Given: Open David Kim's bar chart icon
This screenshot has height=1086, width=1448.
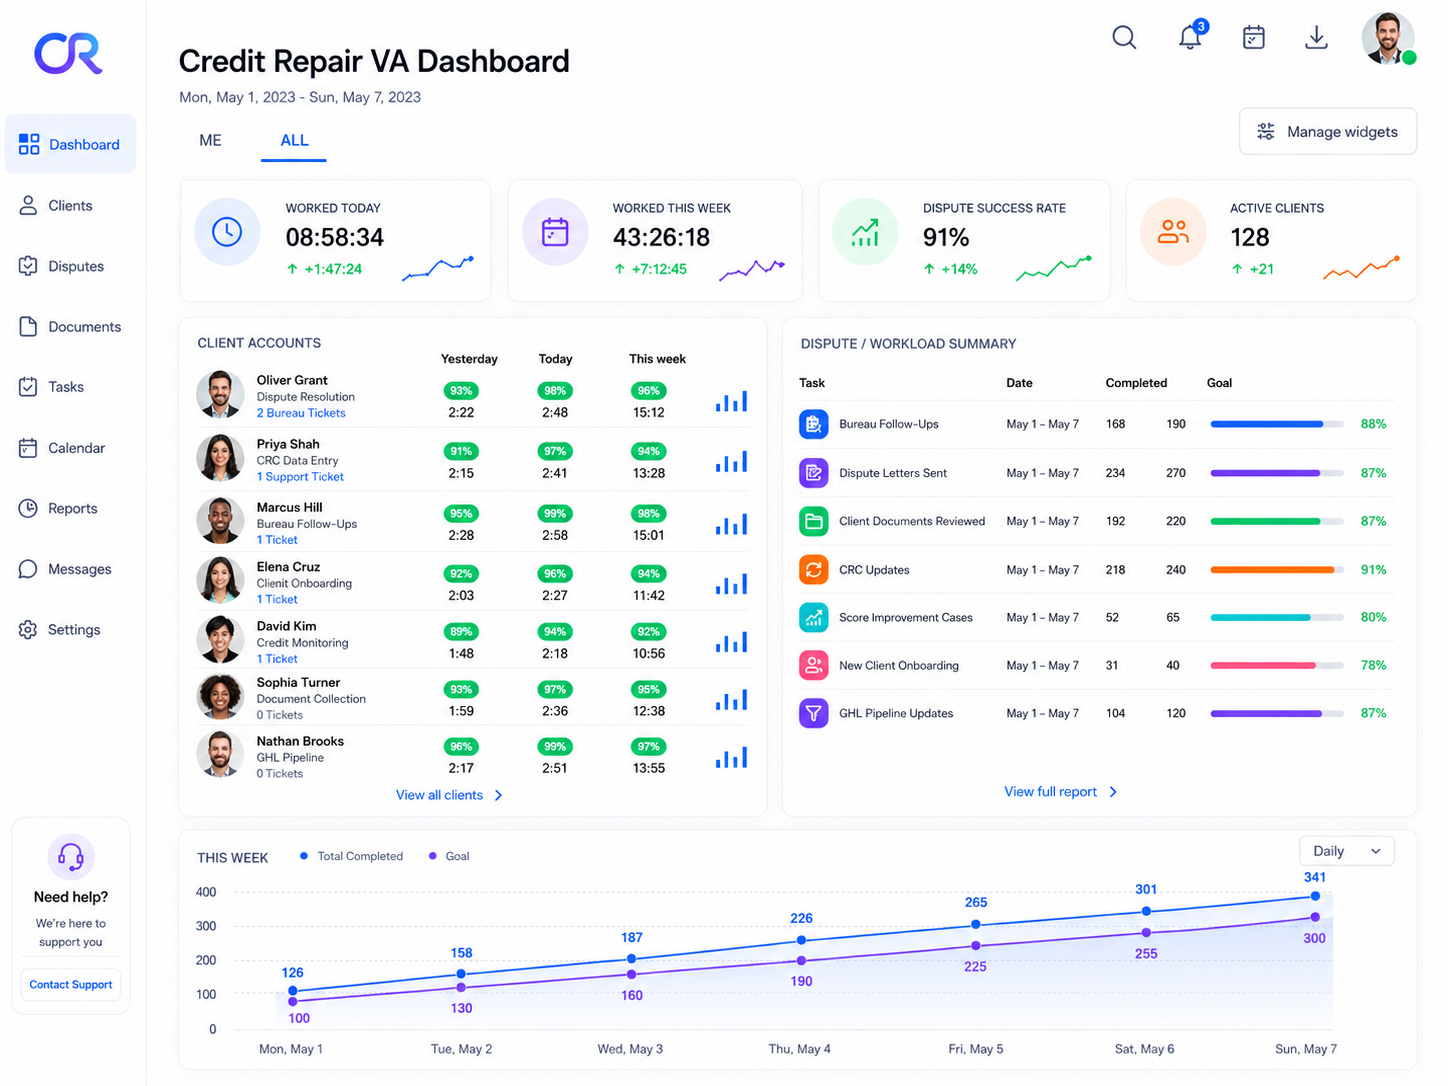Looking at the screenshot, I should 731,641.
